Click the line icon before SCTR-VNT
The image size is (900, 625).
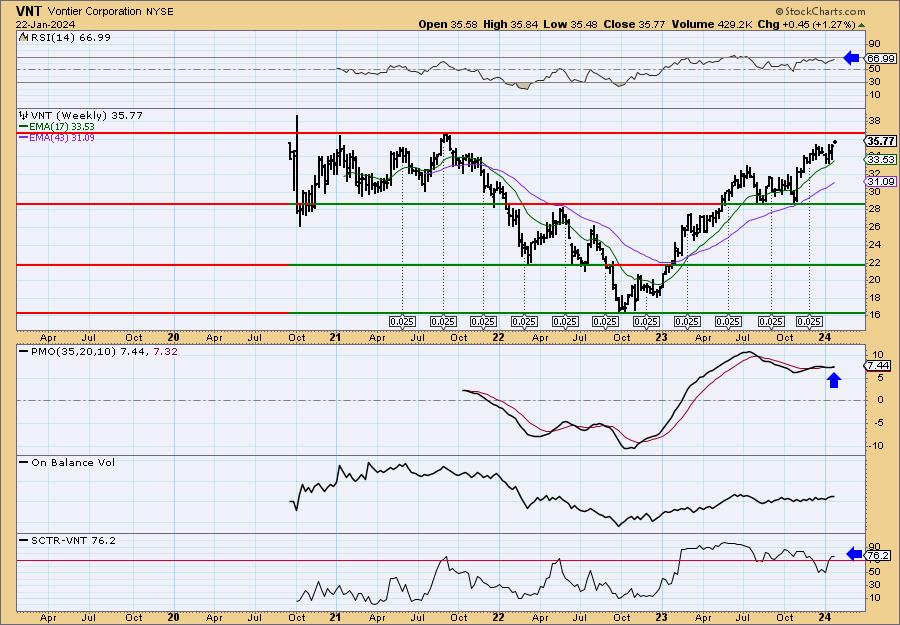(24, 540)
